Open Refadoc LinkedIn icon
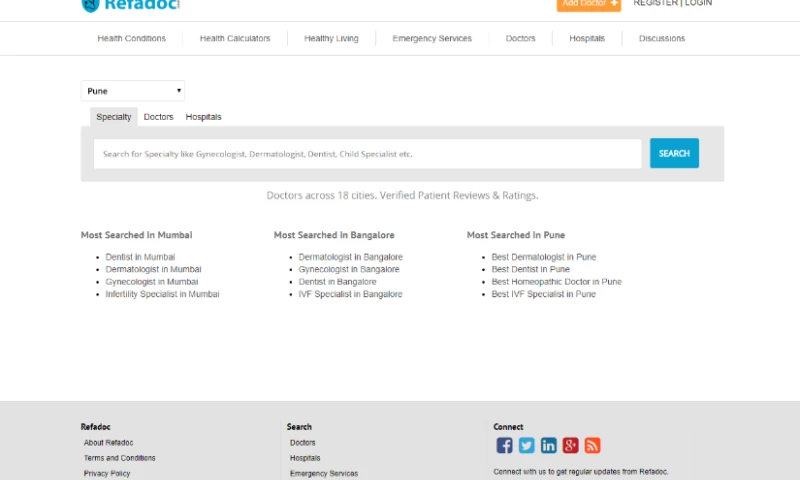Screen dimensions: 800x480 click(548, 445)
